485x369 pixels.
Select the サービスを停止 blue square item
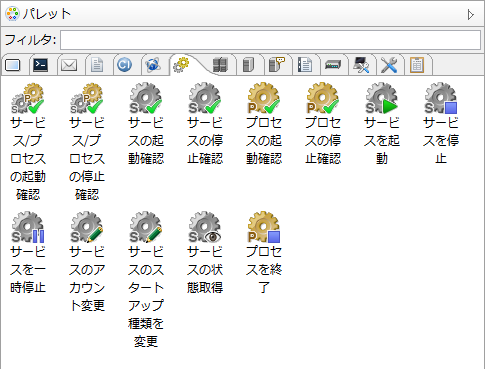(x=441, y=124)
